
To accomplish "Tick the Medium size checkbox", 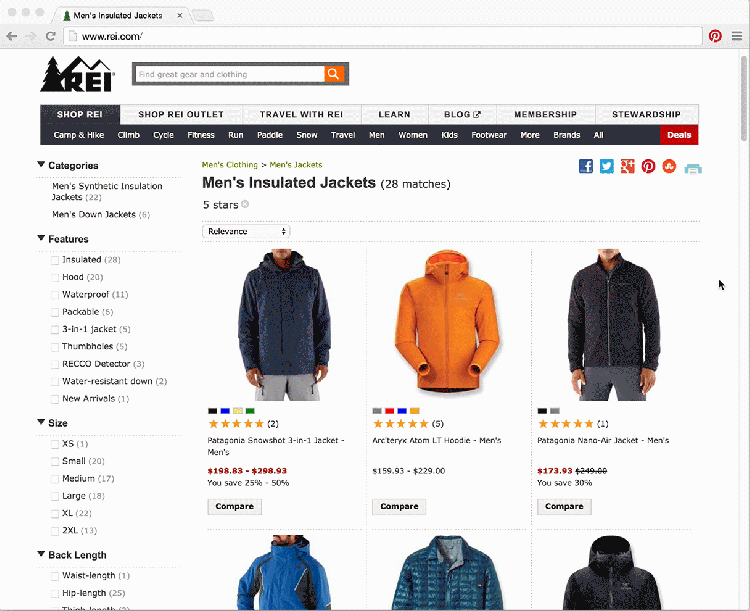I will (55, 479).
